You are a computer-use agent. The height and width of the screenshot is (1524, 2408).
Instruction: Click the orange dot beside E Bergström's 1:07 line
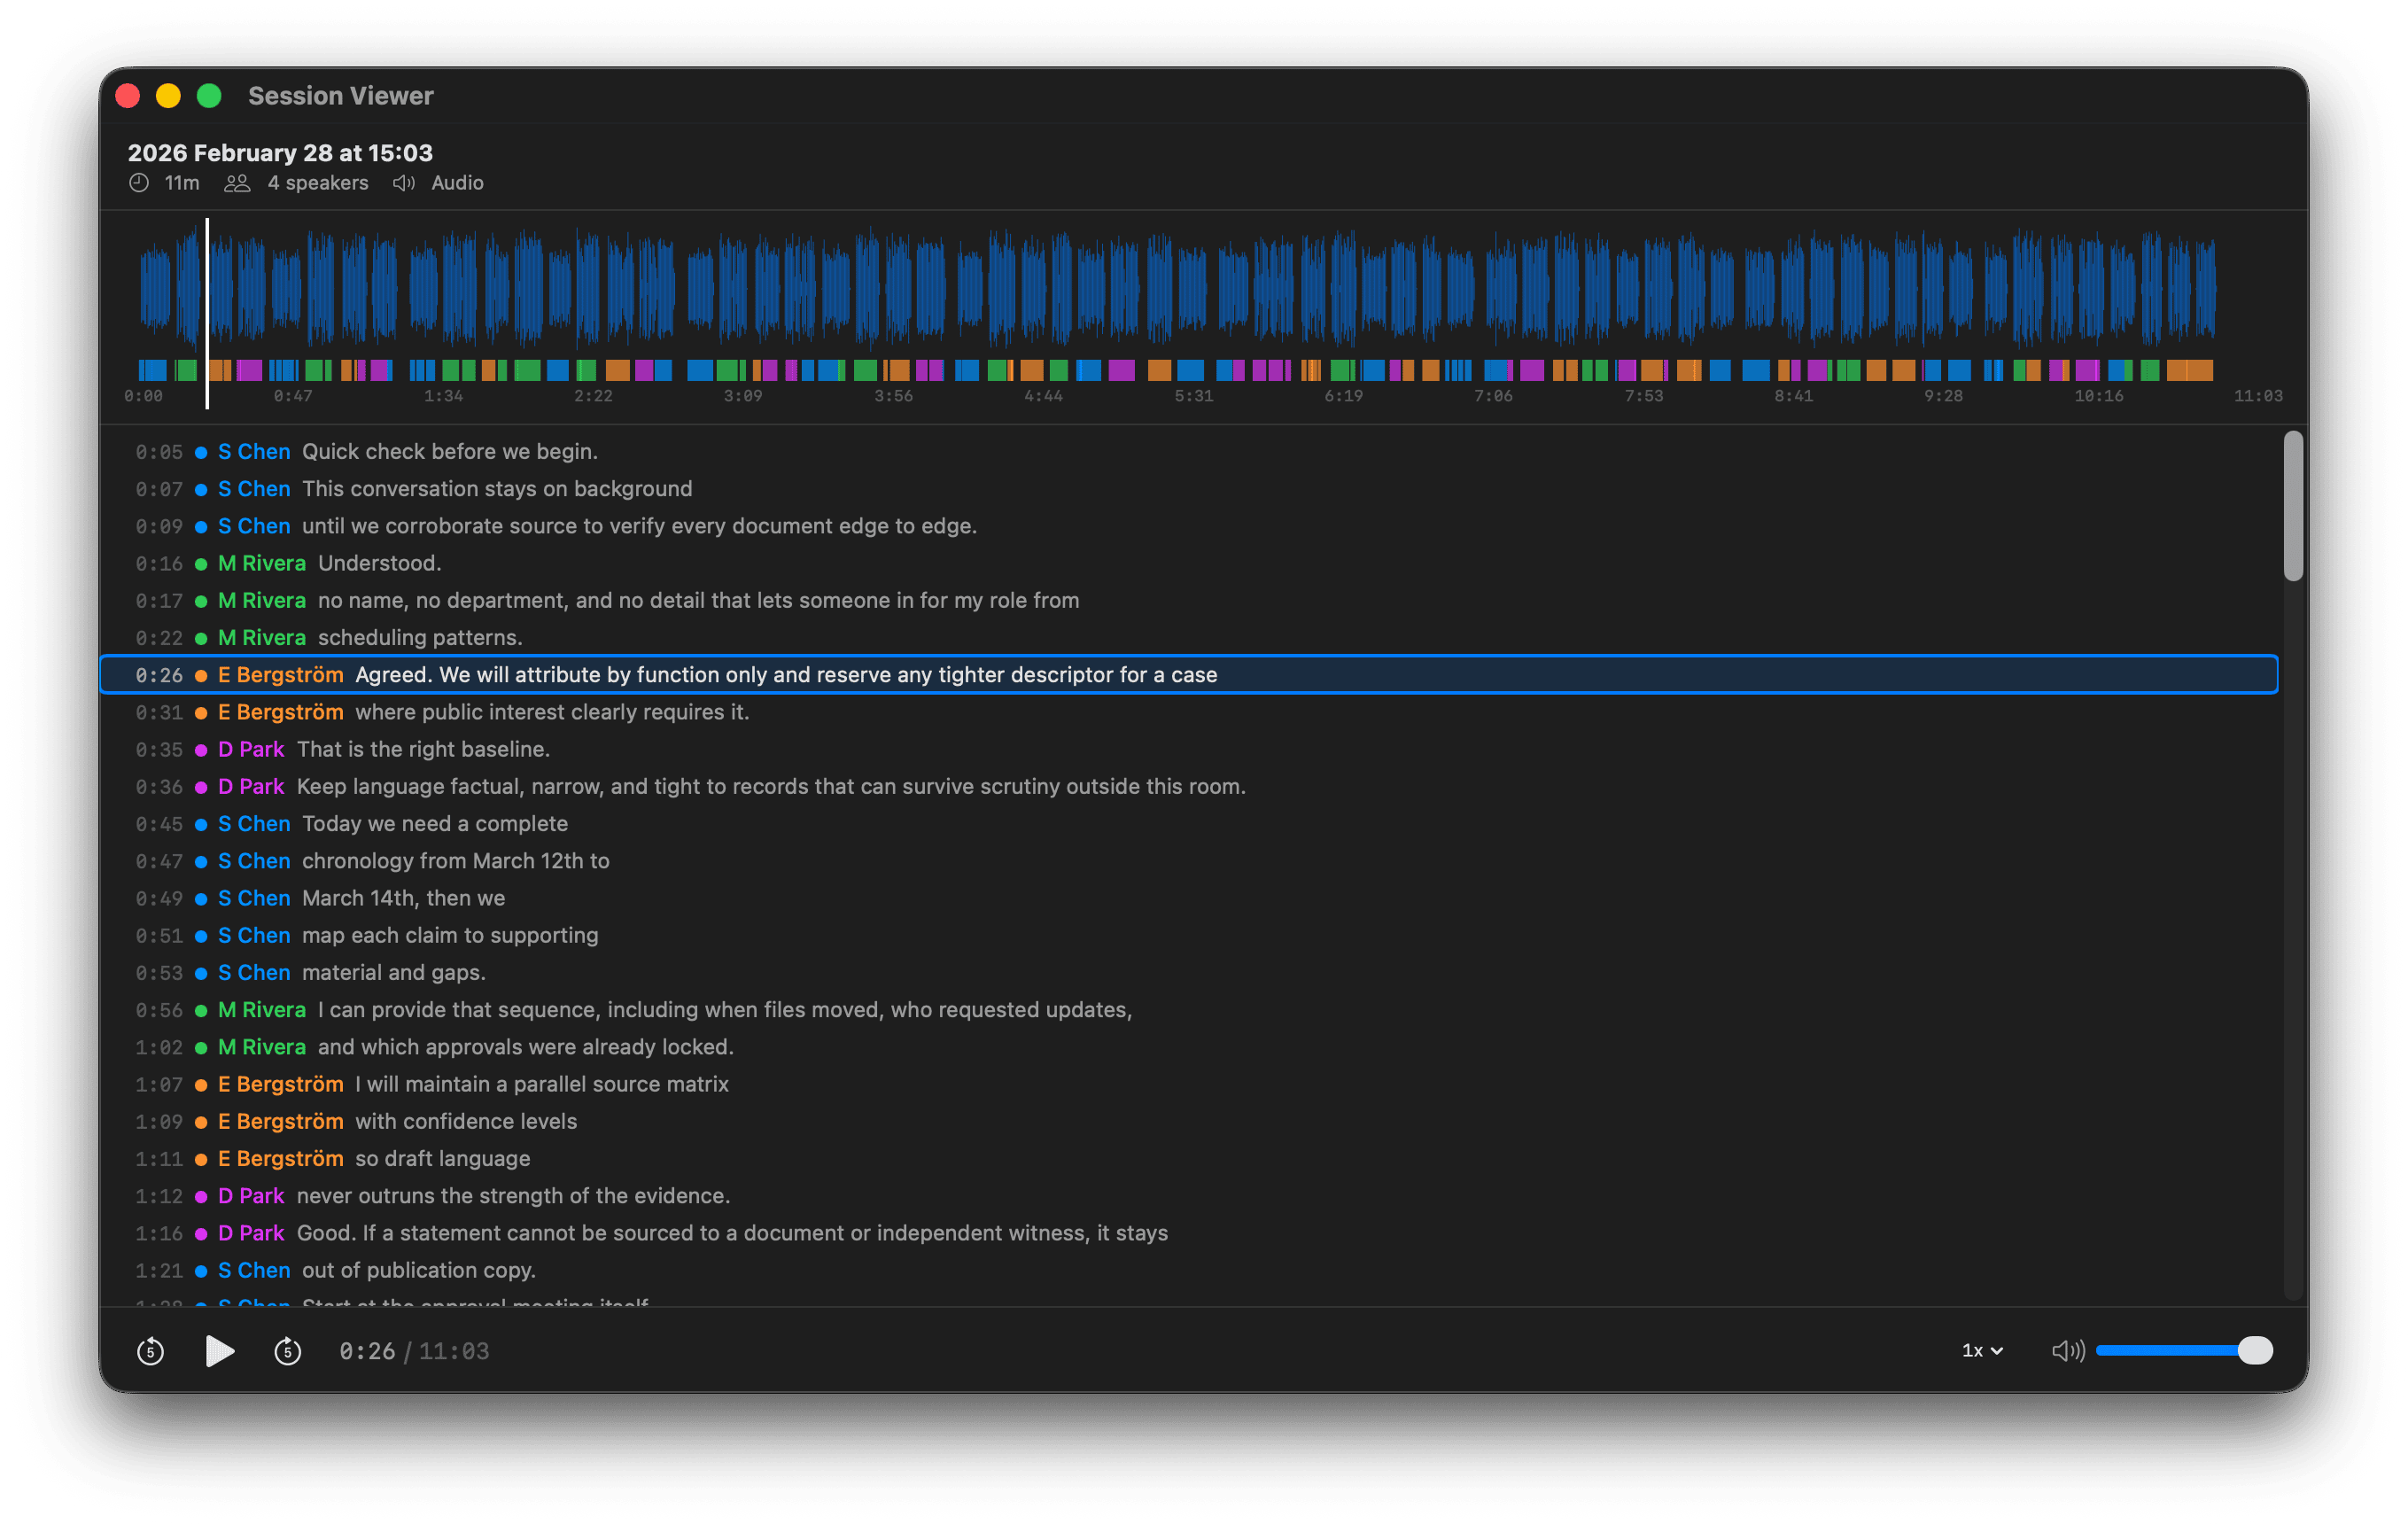point(201,1085)
